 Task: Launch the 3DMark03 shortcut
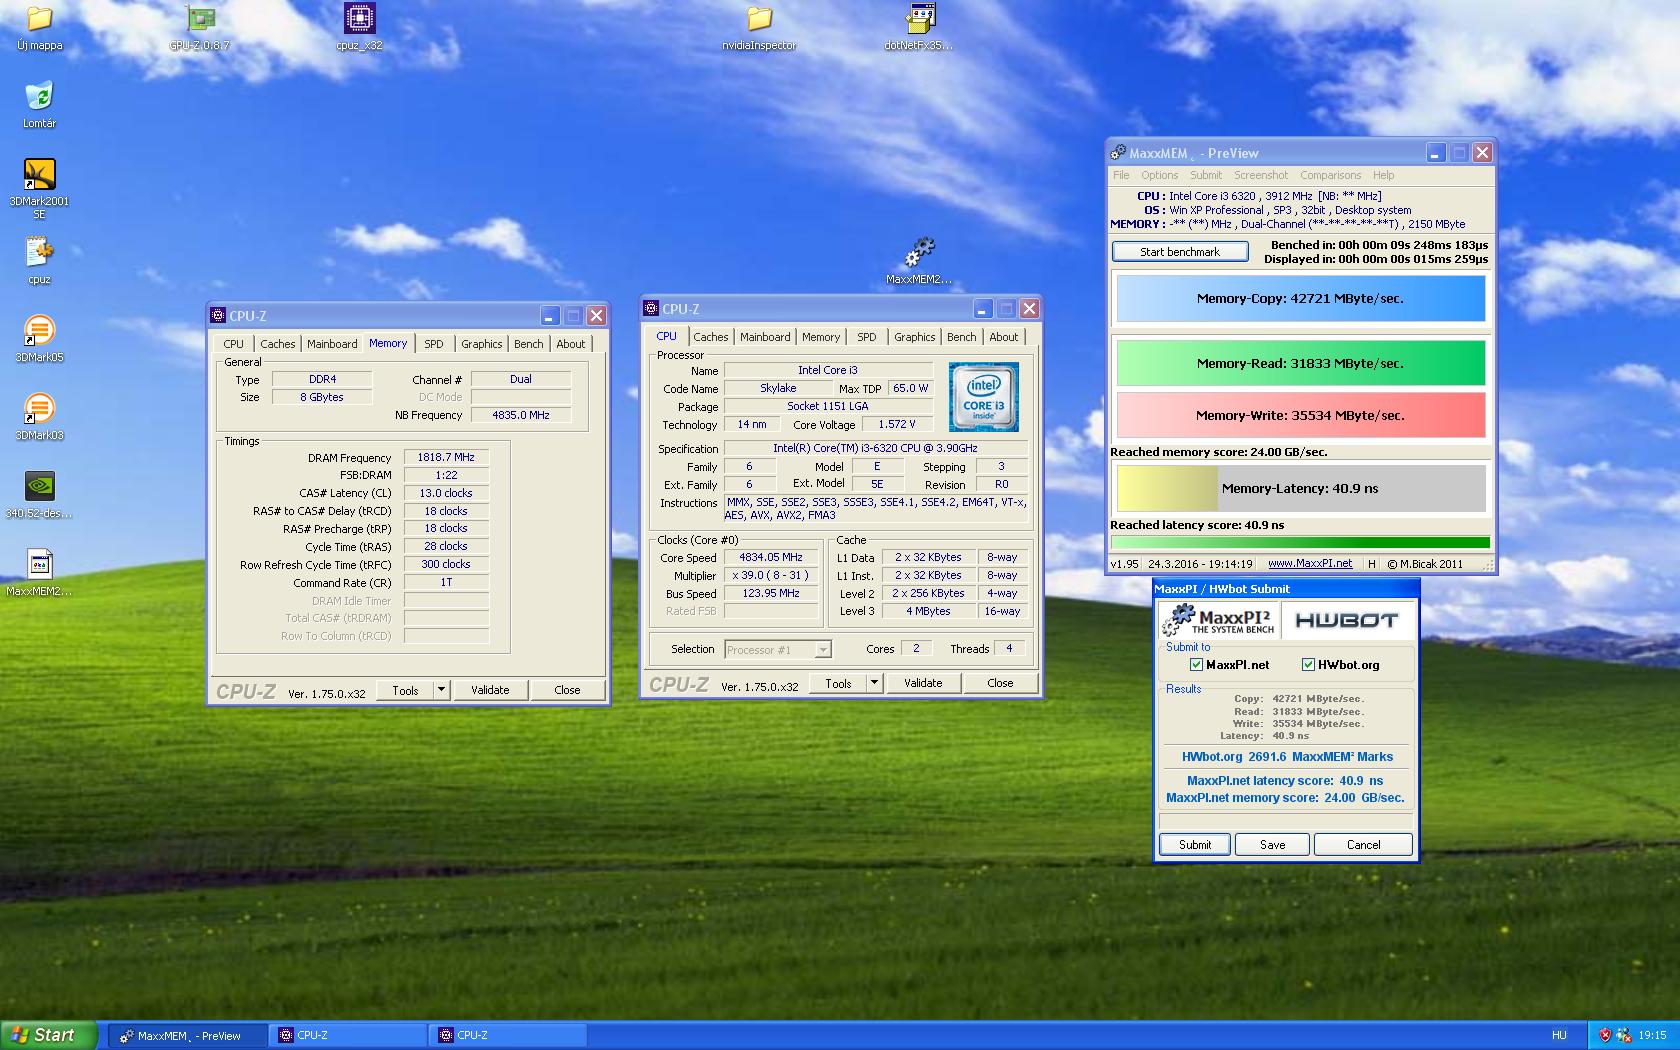(39, 417)
